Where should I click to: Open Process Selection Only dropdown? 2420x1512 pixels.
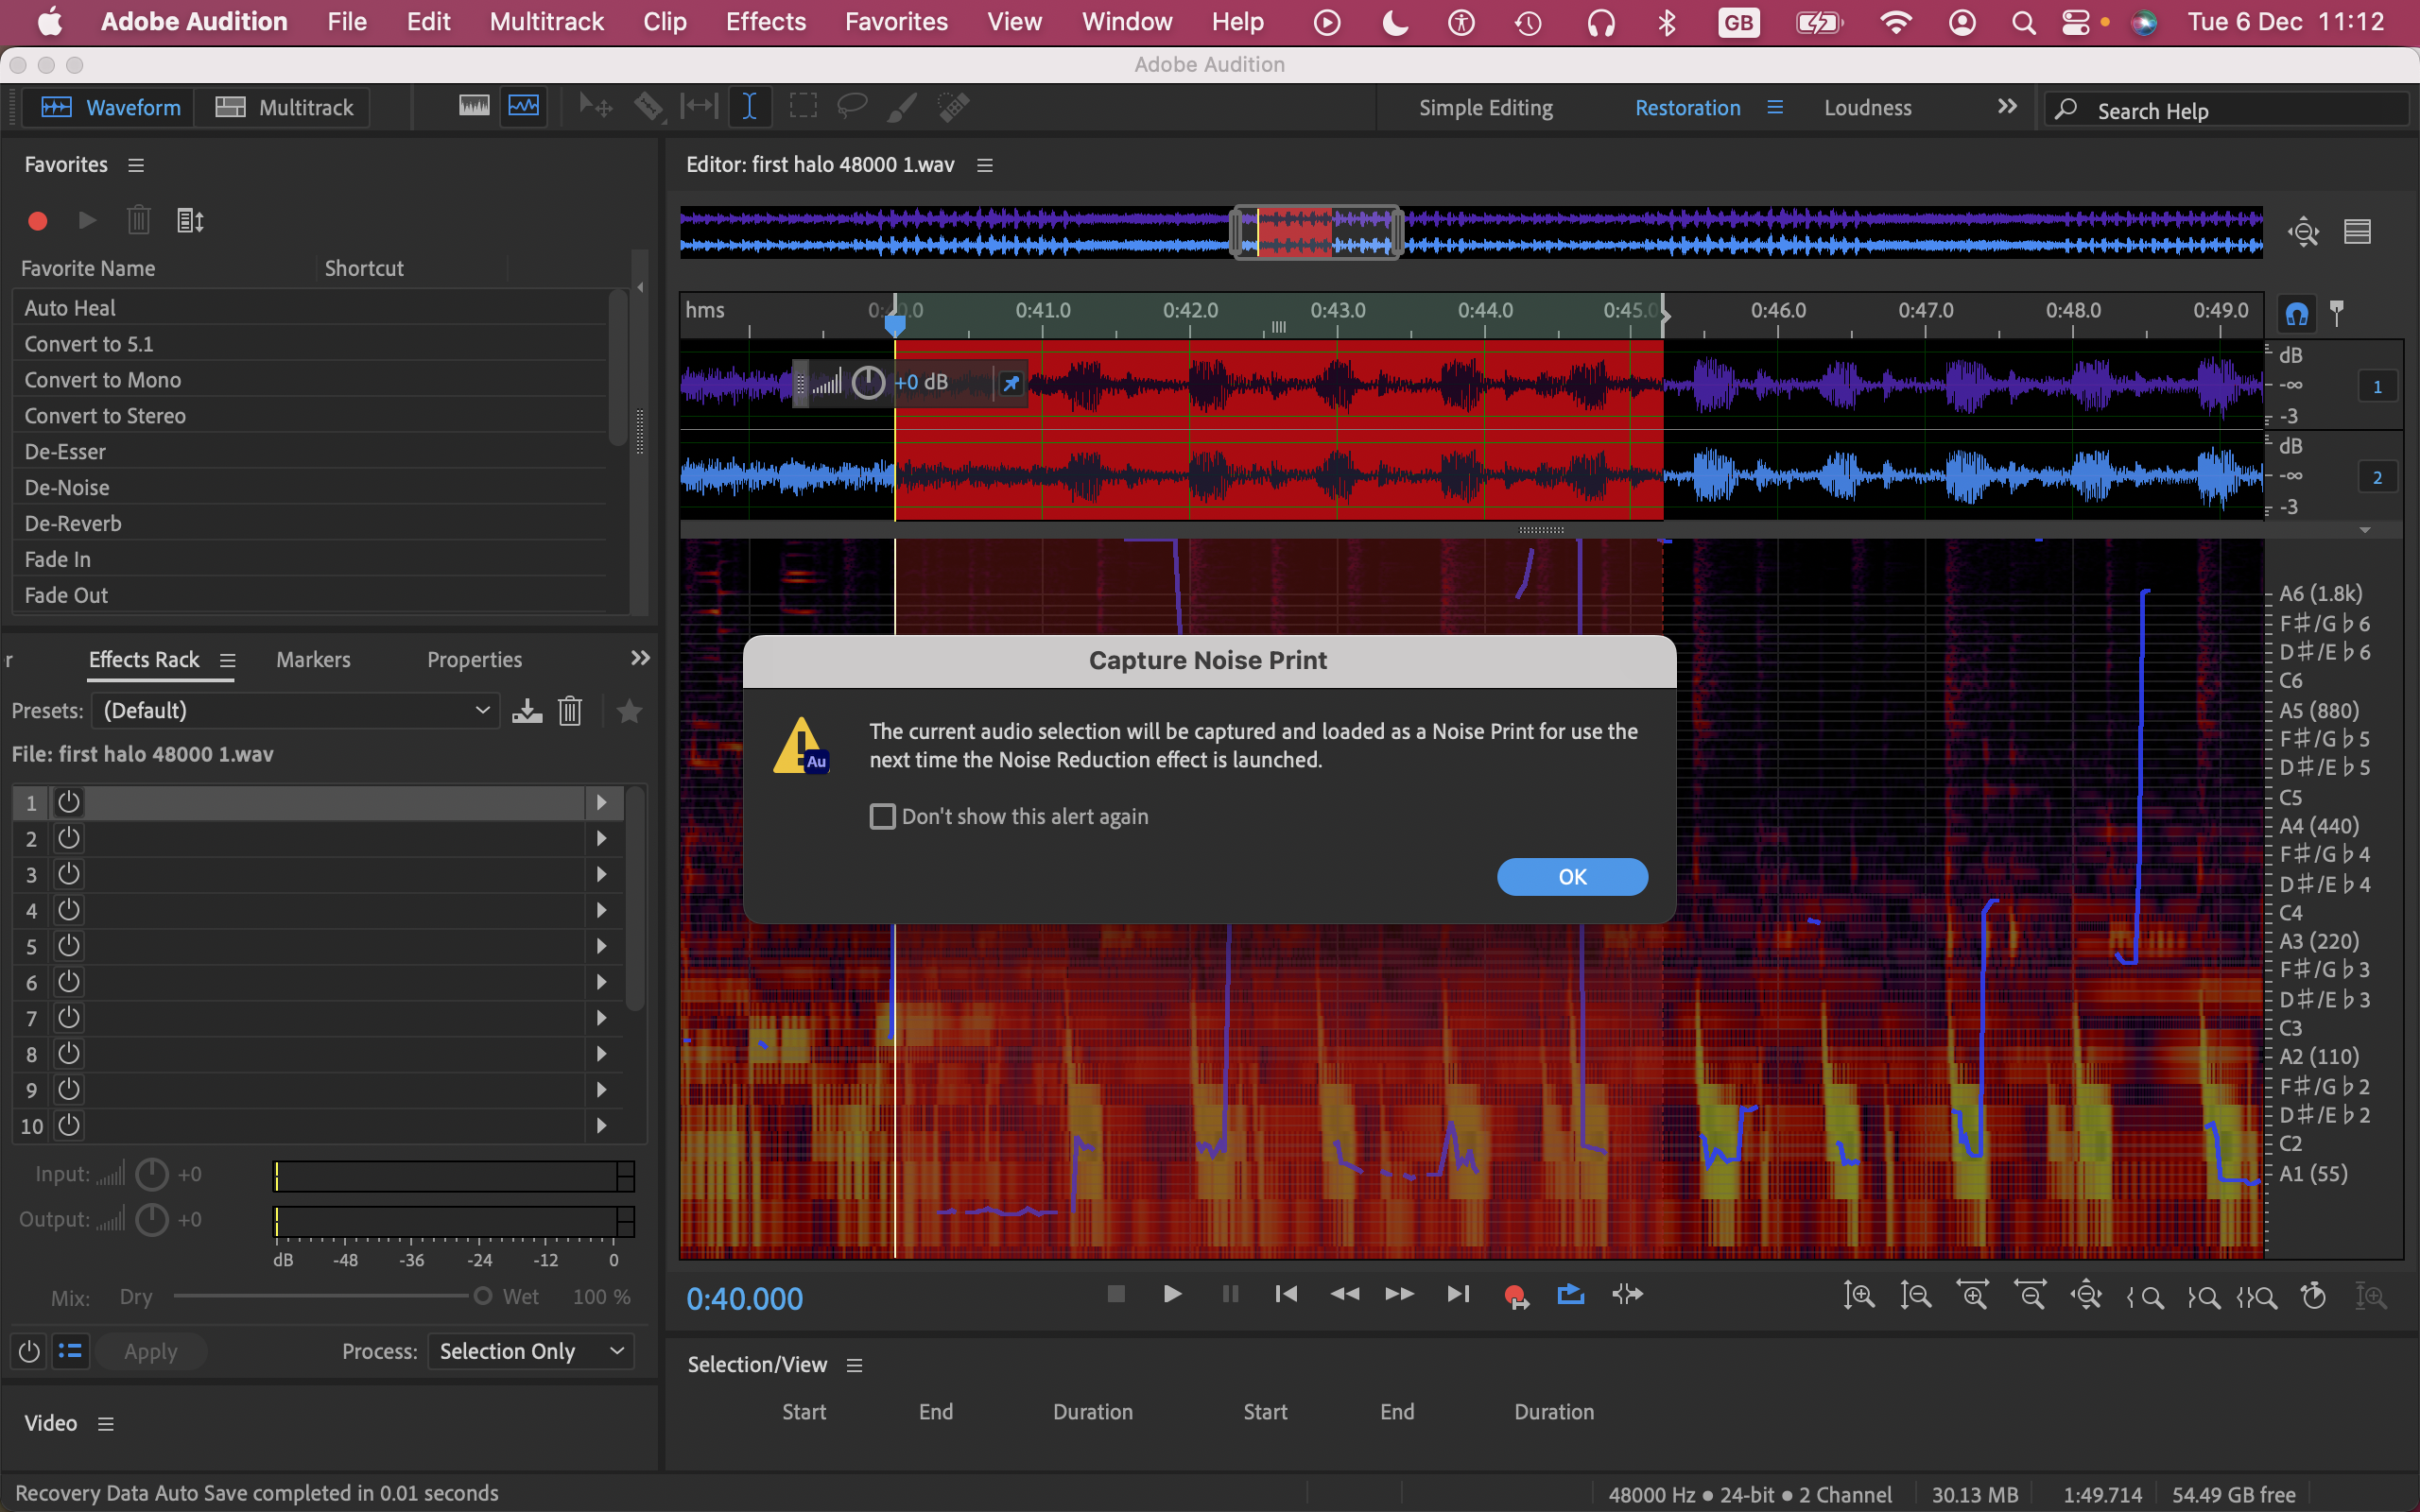pos(531,1352)
